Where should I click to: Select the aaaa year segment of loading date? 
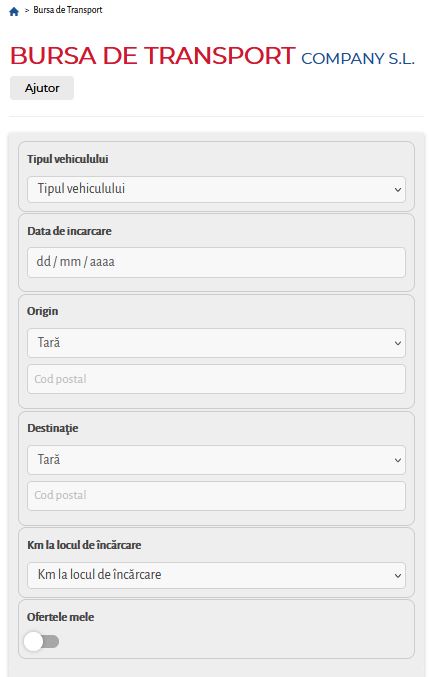[102, 262]
